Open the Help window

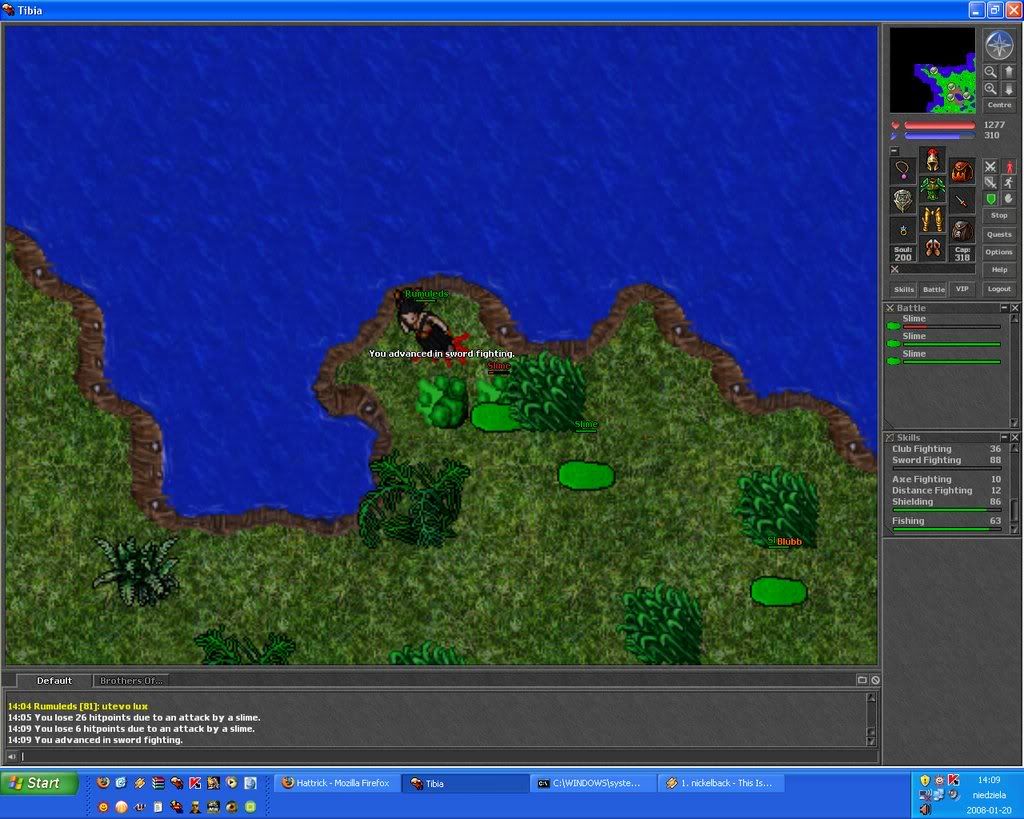999,270
